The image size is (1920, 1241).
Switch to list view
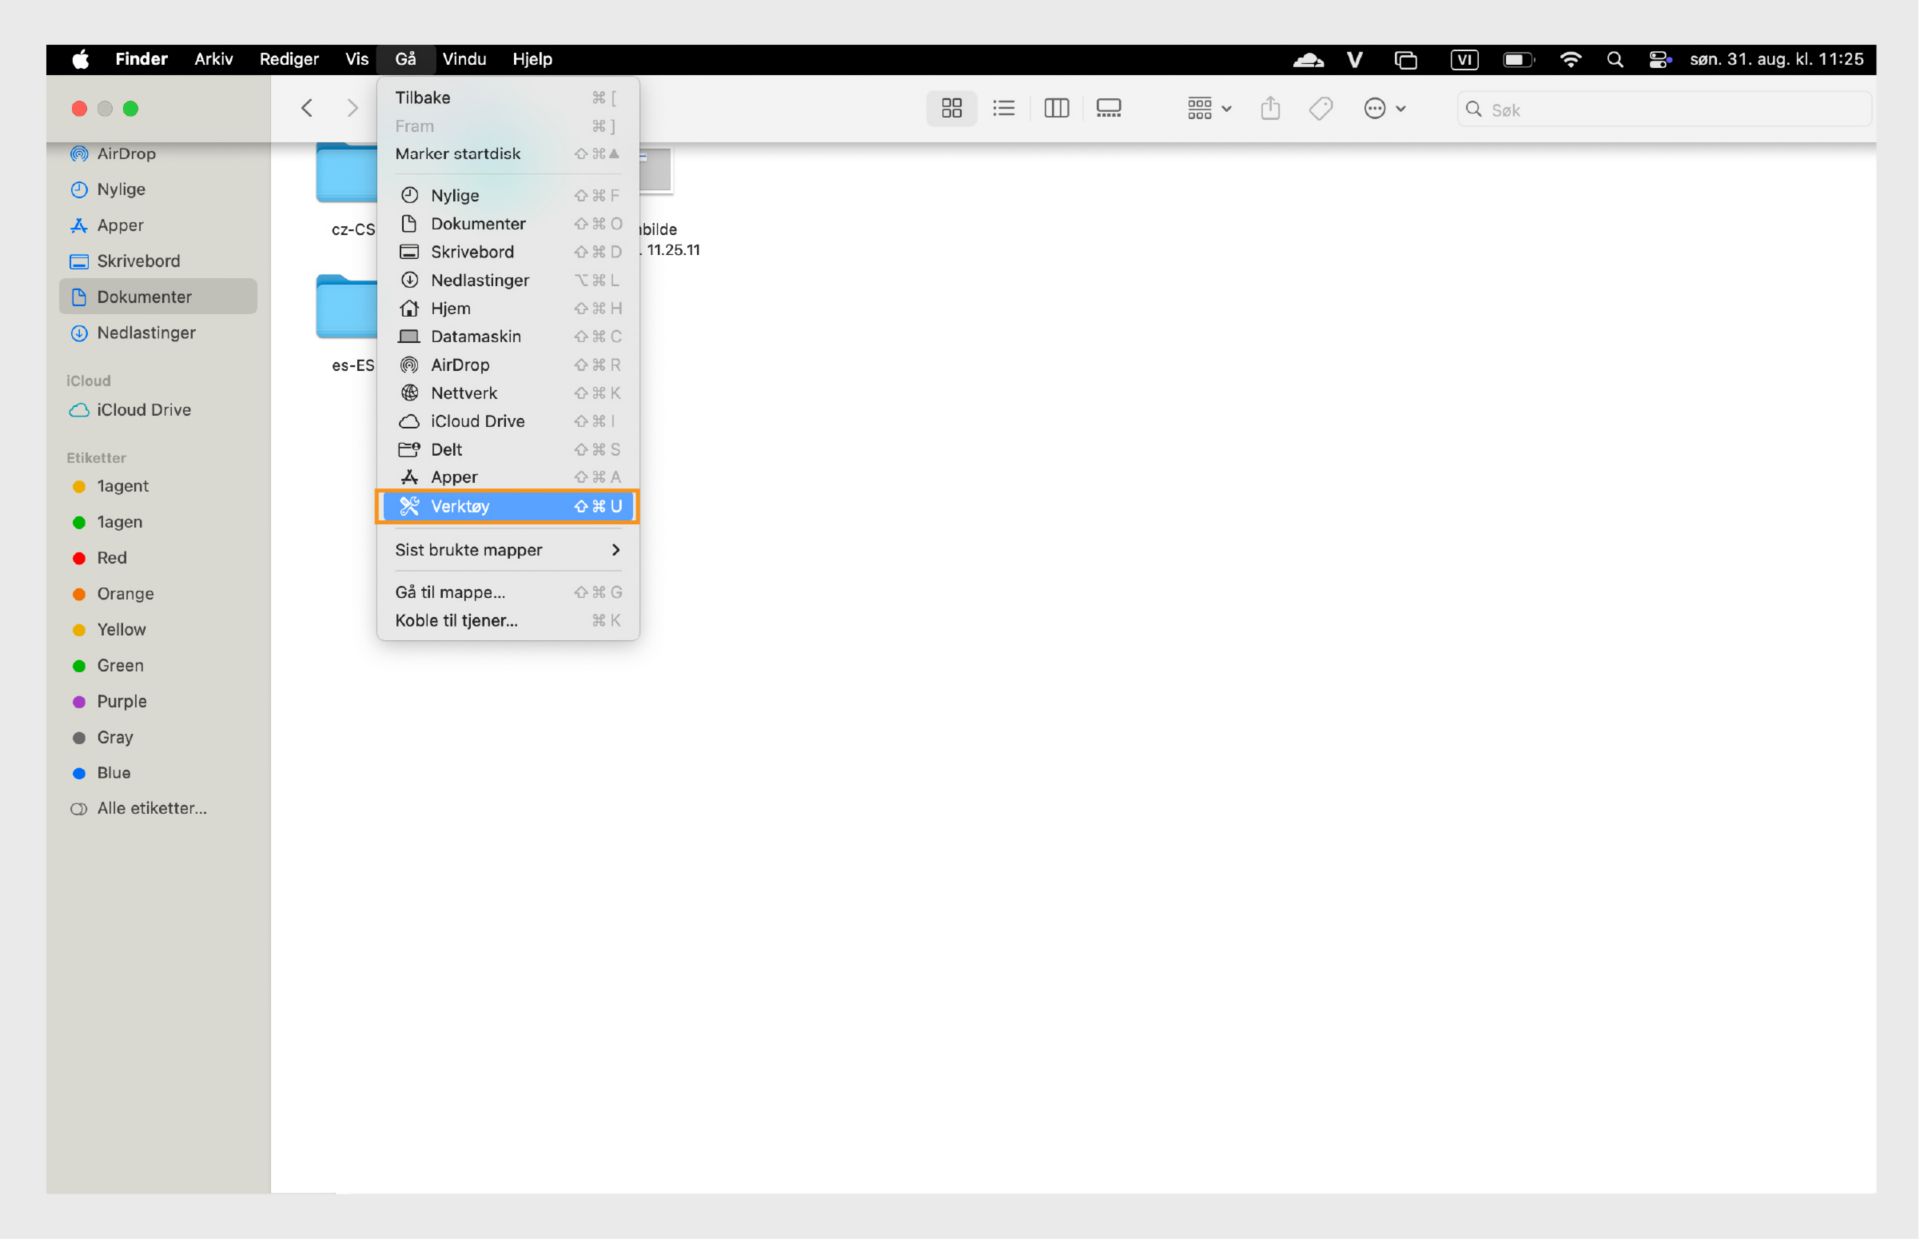1003,109
